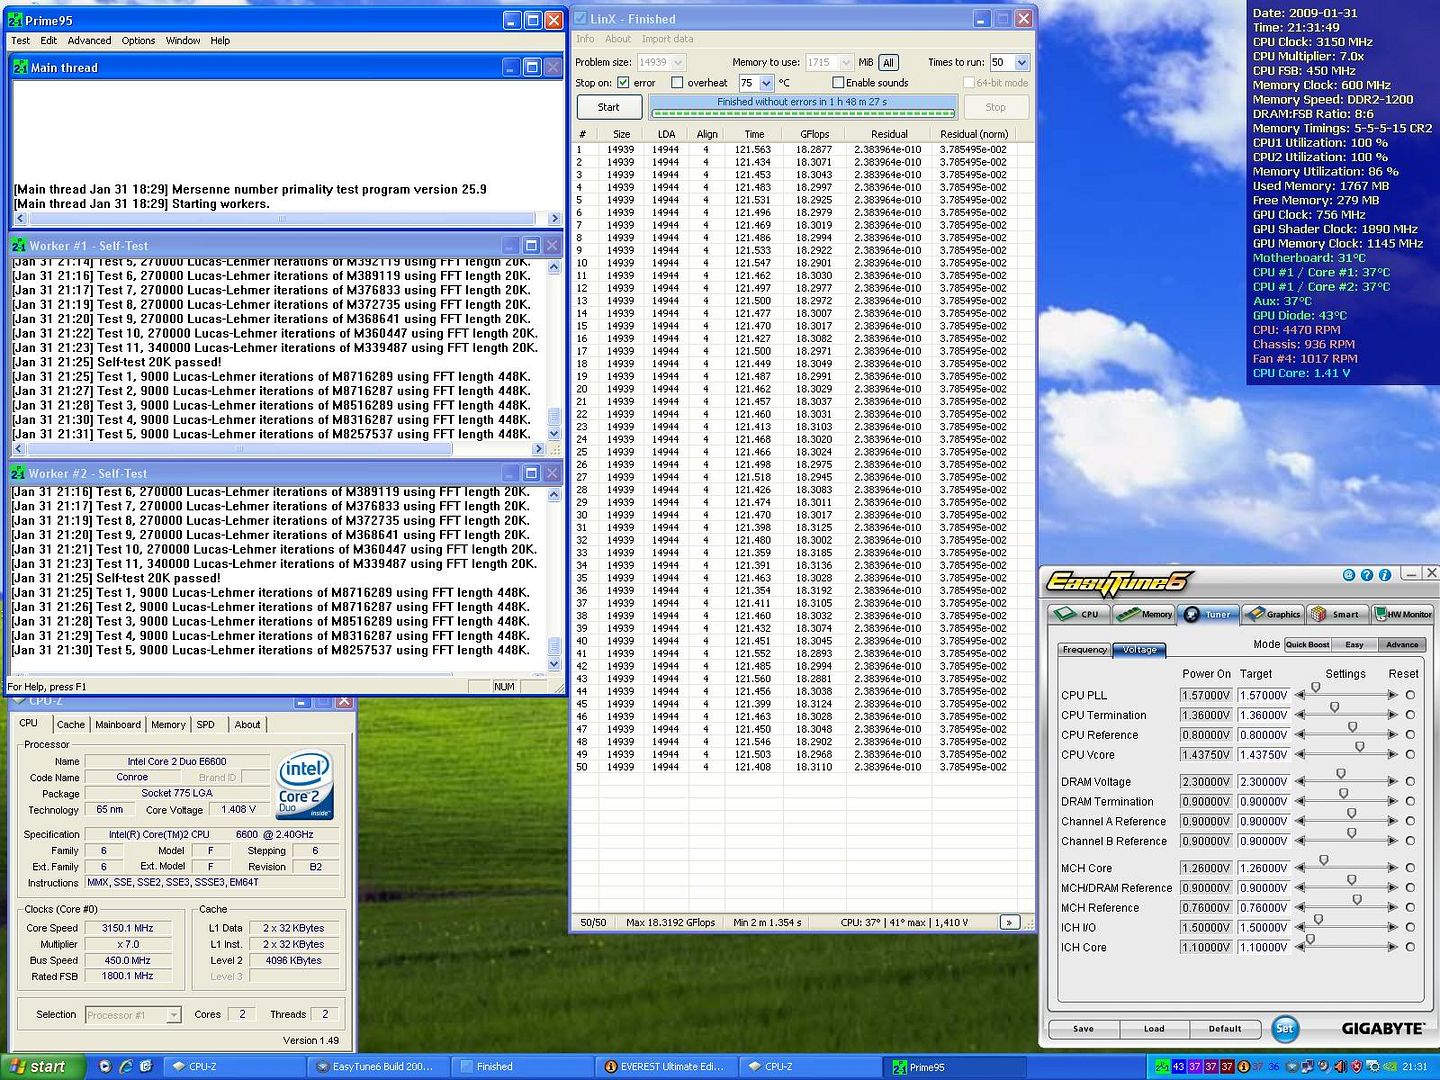The image size is (1440, 1080).
Task: Increase ICH Core voltage with right arrow
Action: click(x=1392, y=947)
